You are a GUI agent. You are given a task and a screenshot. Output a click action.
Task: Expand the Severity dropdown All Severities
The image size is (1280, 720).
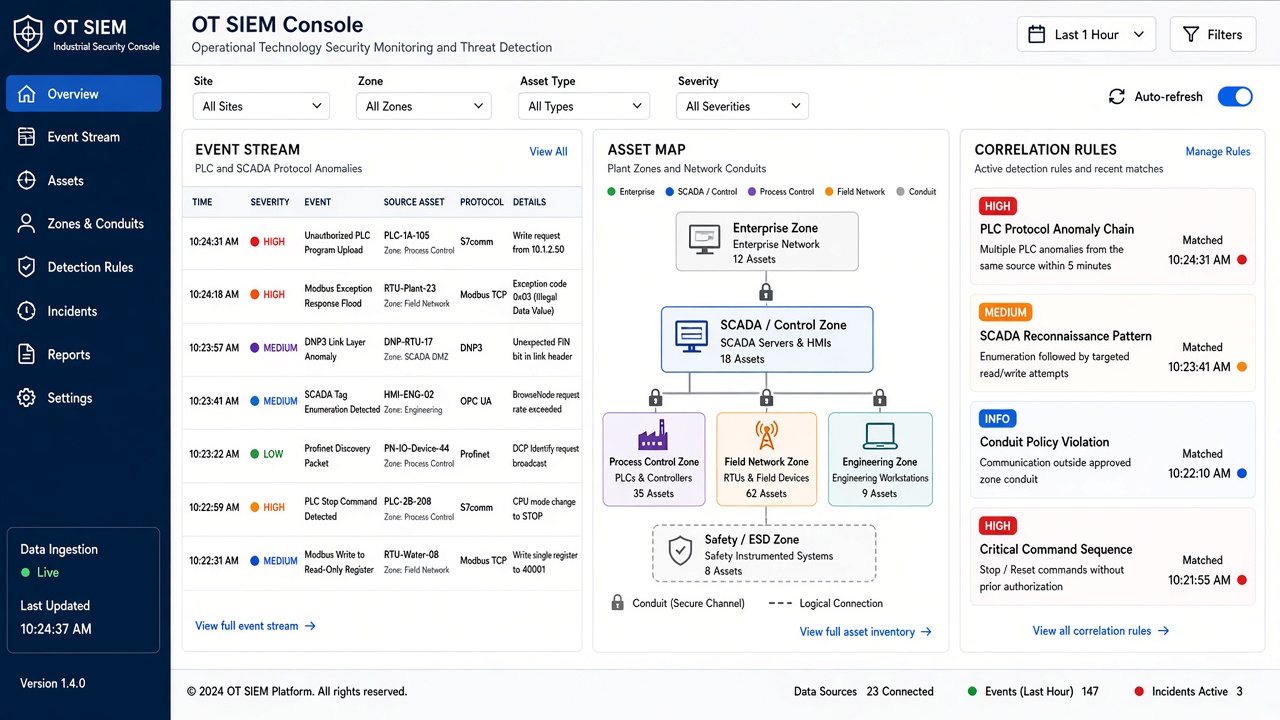point(743,106)
